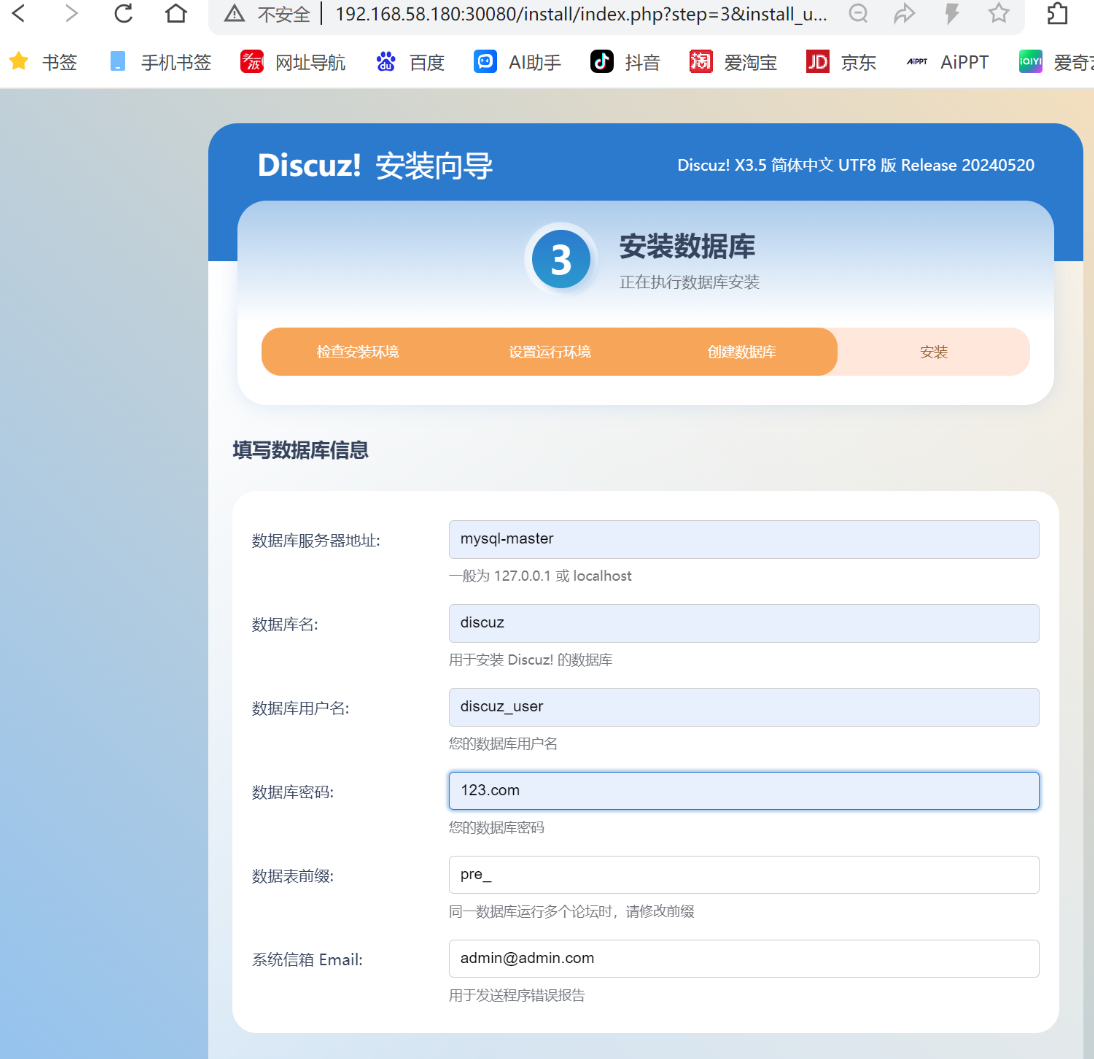
Task: Open the 爱淘宝 bookmark
Action: point(733,62)
